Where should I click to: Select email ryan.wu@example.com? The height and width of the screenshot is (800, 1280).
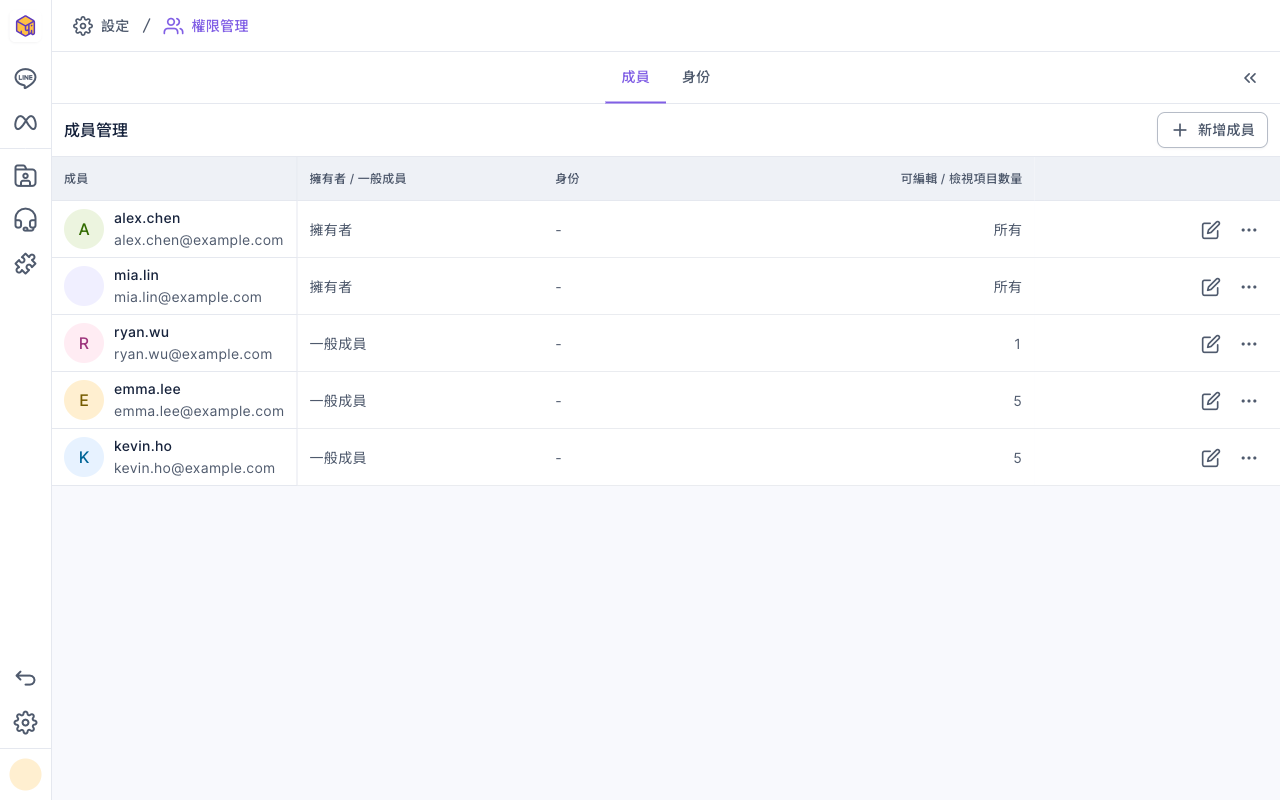point(193,354)
